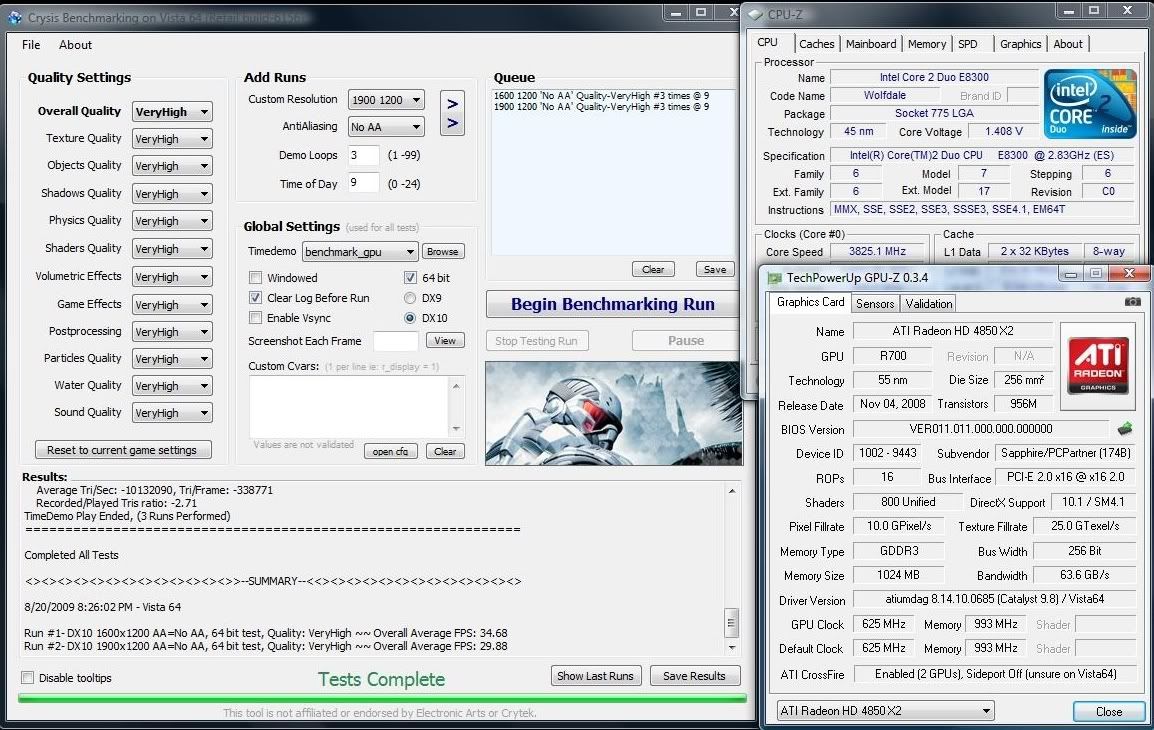Viewport: 1154px width, 730px height.
Task: Click the lower add-to-queue arrow button
Action: (x=453, y=123)
